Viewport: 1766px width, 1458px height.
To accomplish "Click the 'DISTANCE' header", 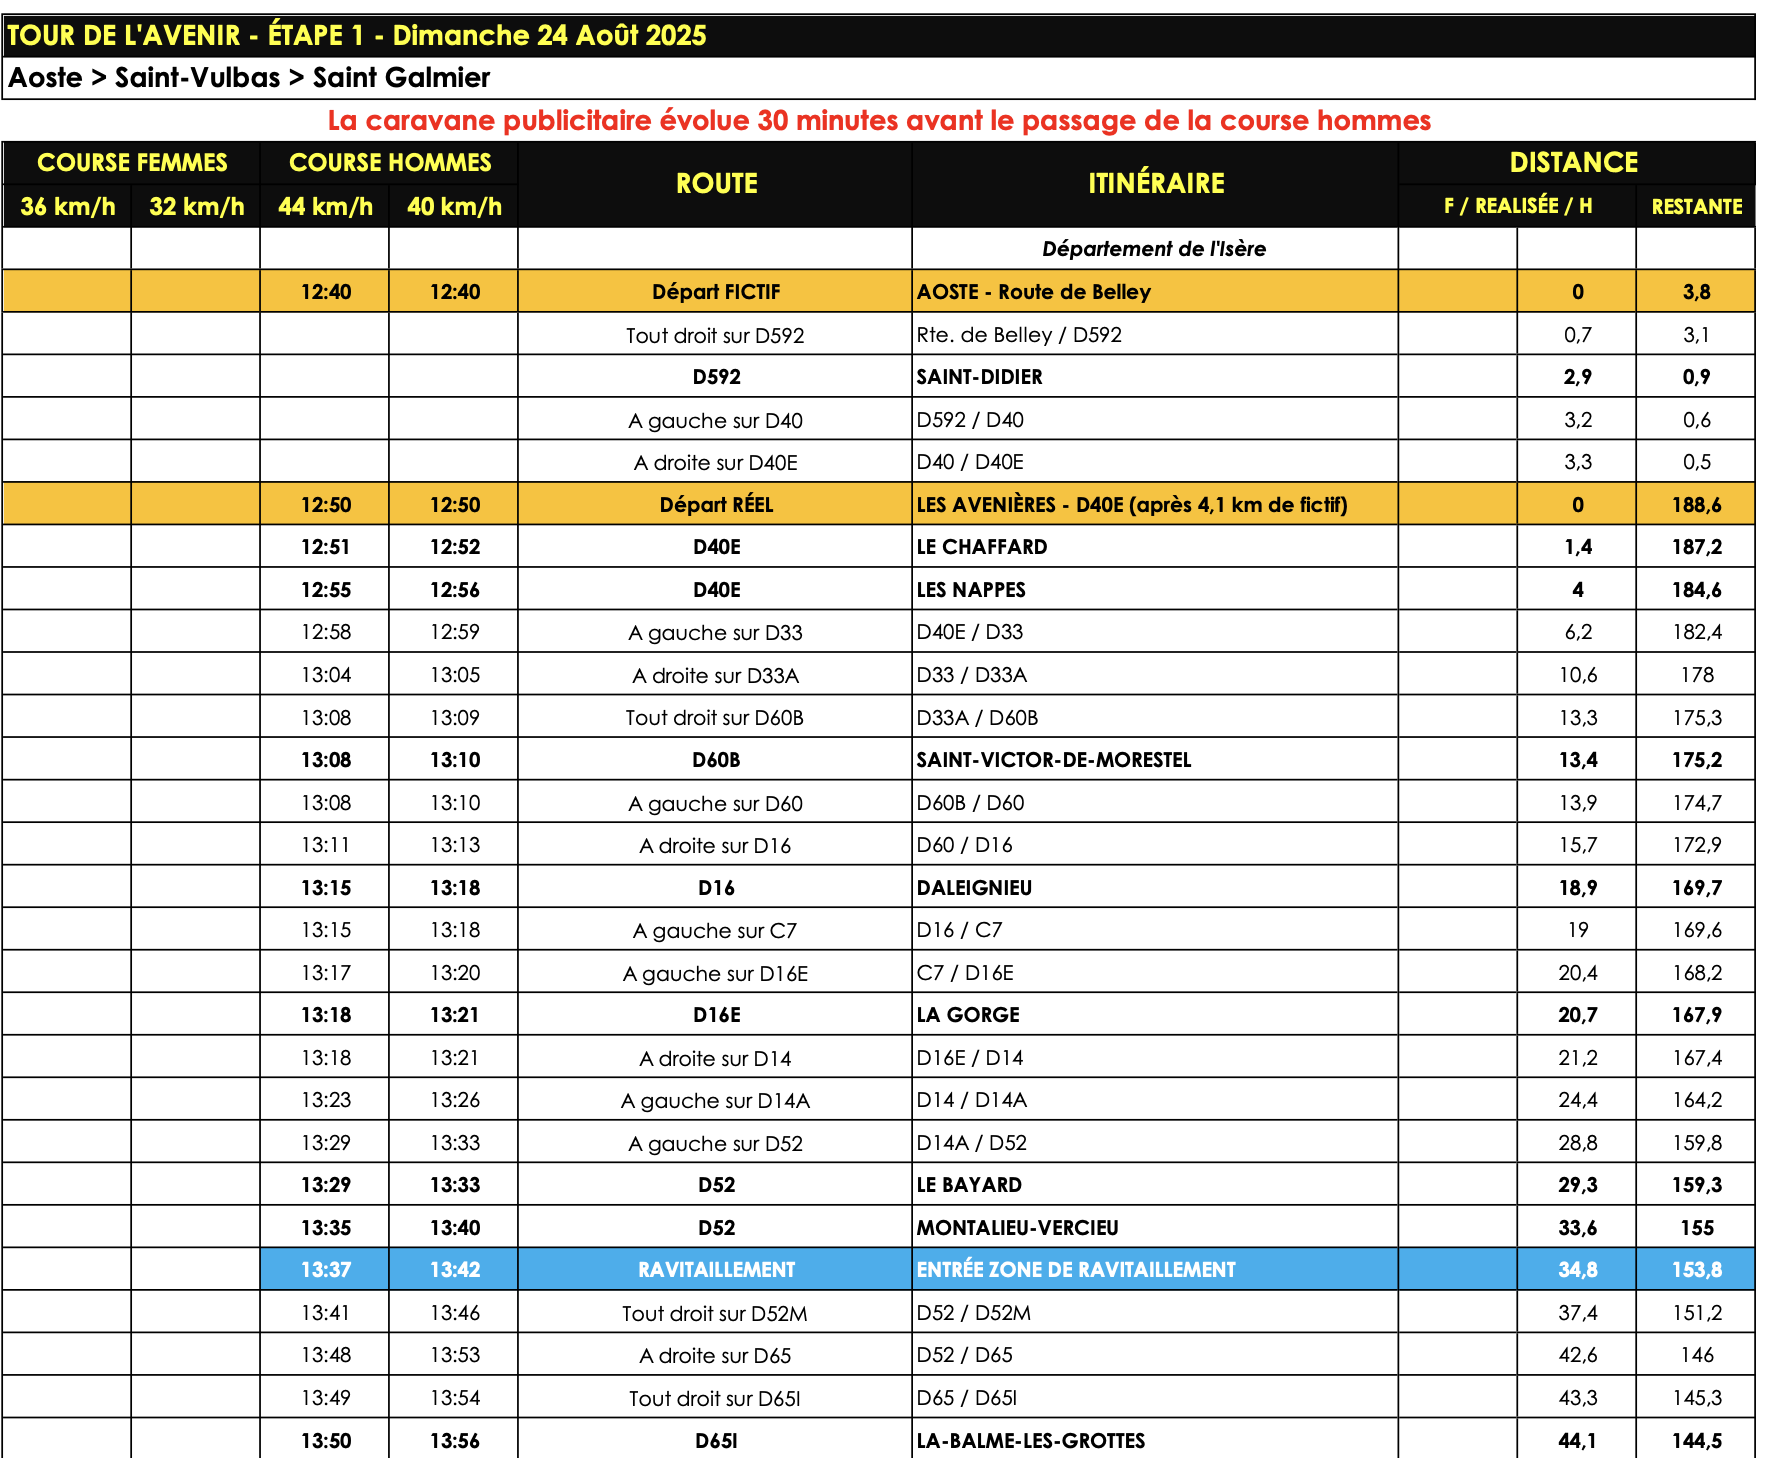I will pos(1574,163).
